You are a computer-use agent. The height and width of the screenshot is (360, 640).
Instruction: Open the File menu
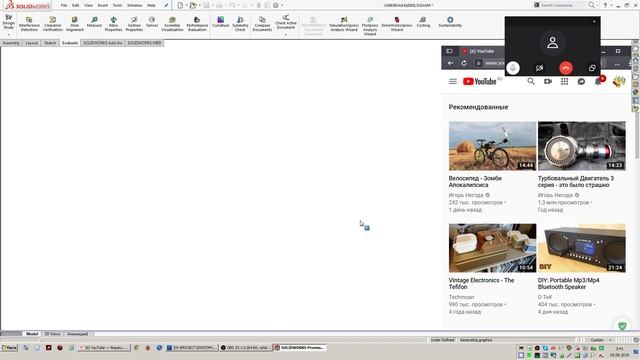click(64, 5)
